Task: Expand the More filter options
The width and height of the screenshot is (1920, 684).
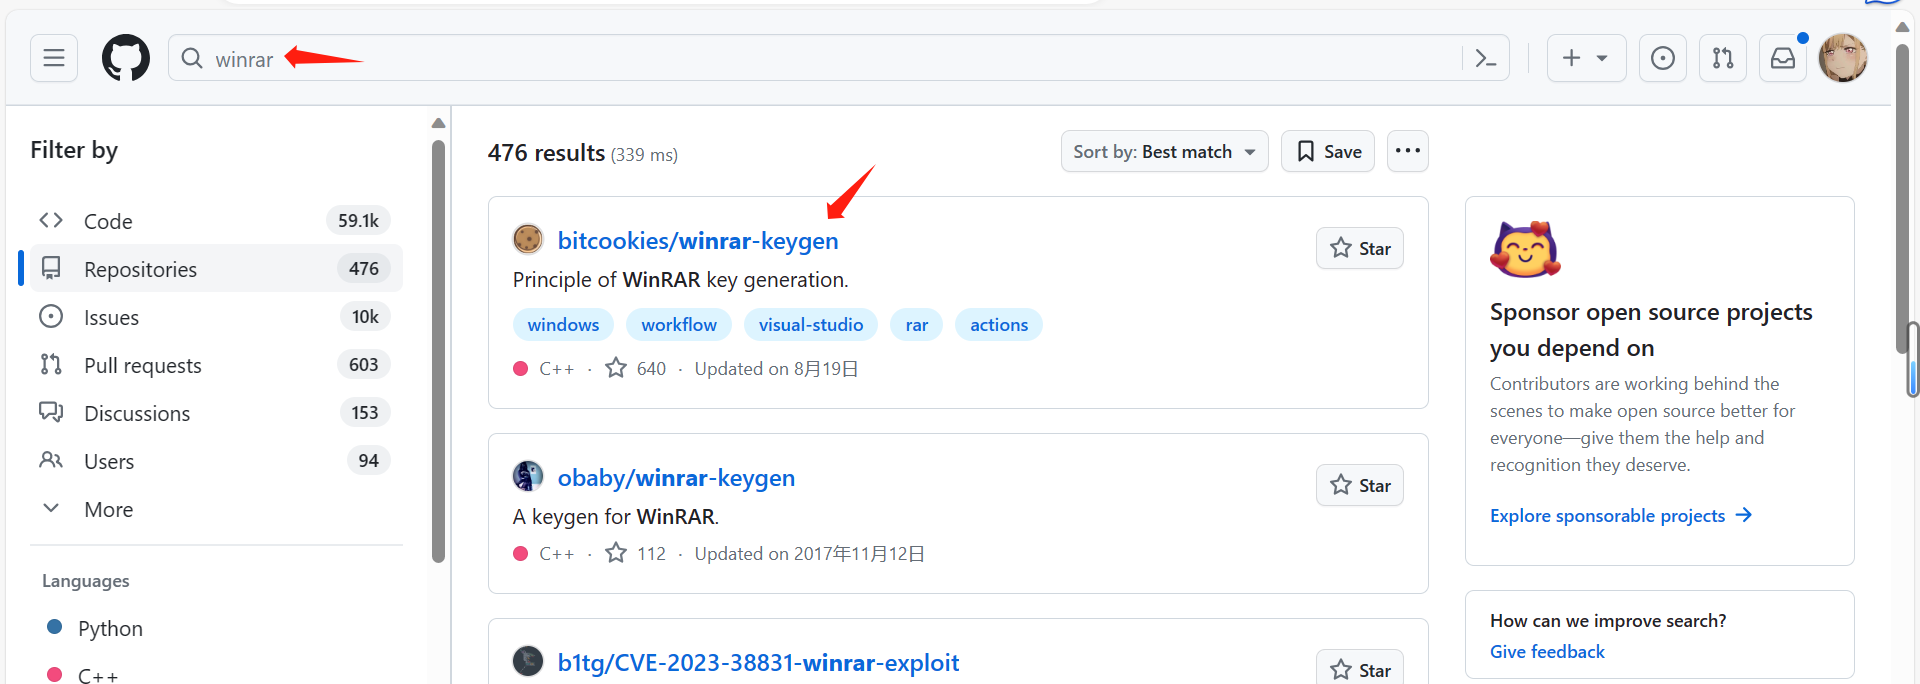Action: click(x=108, y=510)
